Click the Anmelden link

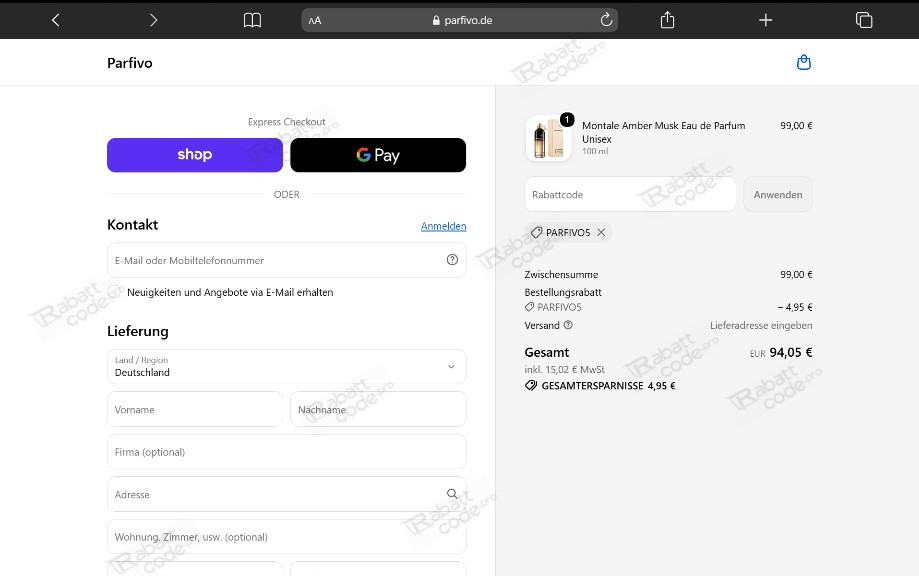pos(444,226)
